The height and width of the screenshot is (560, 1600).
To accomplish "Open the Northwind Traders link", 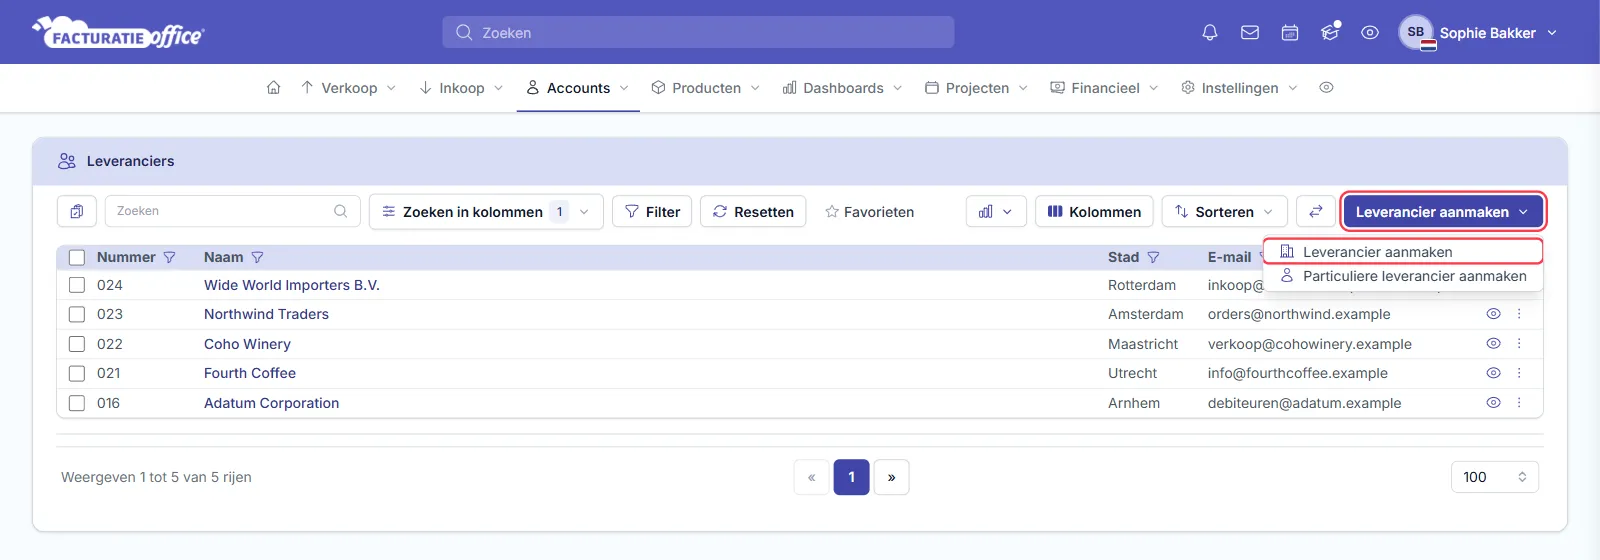I will [x=266, y=314].
